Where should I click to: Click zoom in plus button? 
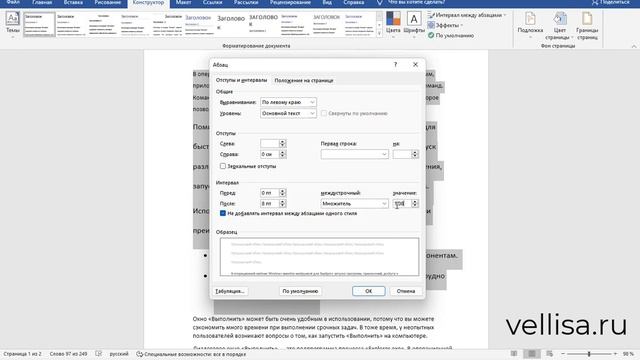coord(615,353)
